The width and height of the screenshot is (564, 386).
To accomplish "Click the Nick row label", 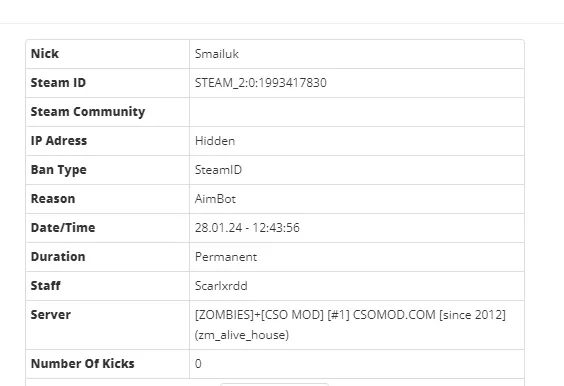I will tap(45, 54).
